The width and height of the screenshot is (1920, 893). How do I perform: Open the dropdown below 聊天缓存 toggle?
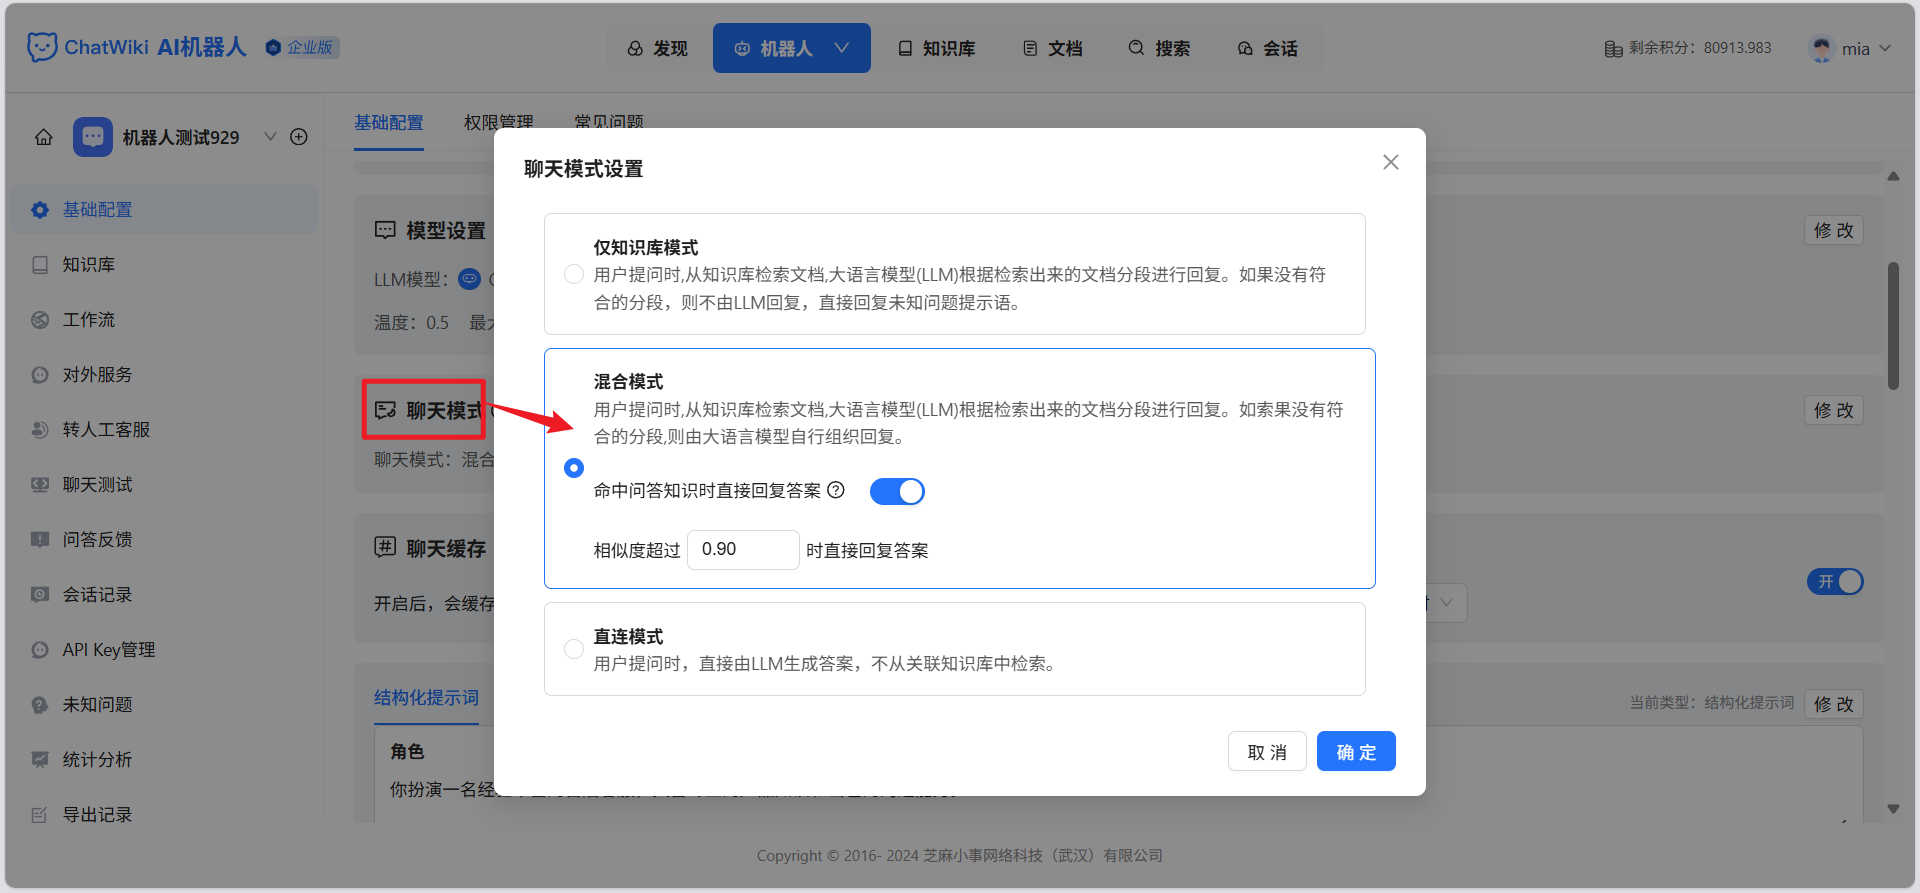[1445, 603]
